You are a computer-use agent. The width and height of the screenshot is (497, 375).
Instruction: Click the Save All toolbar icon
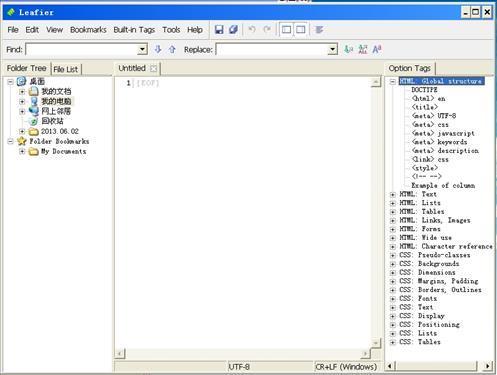(233, 30)
